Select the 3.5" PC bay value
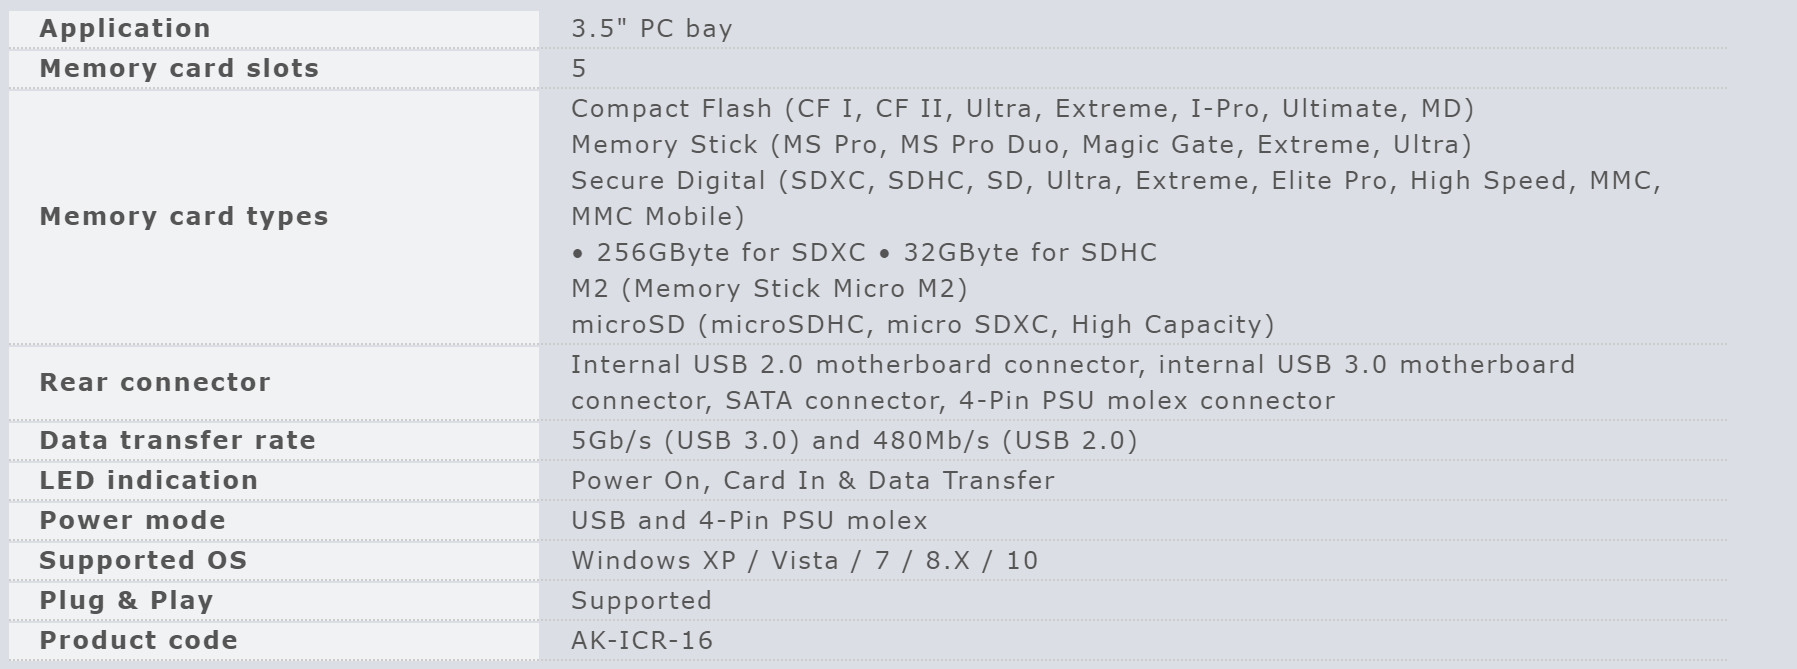Viewport: 1797px width, 669px height. pyautogui.click(x=652, y=28)
